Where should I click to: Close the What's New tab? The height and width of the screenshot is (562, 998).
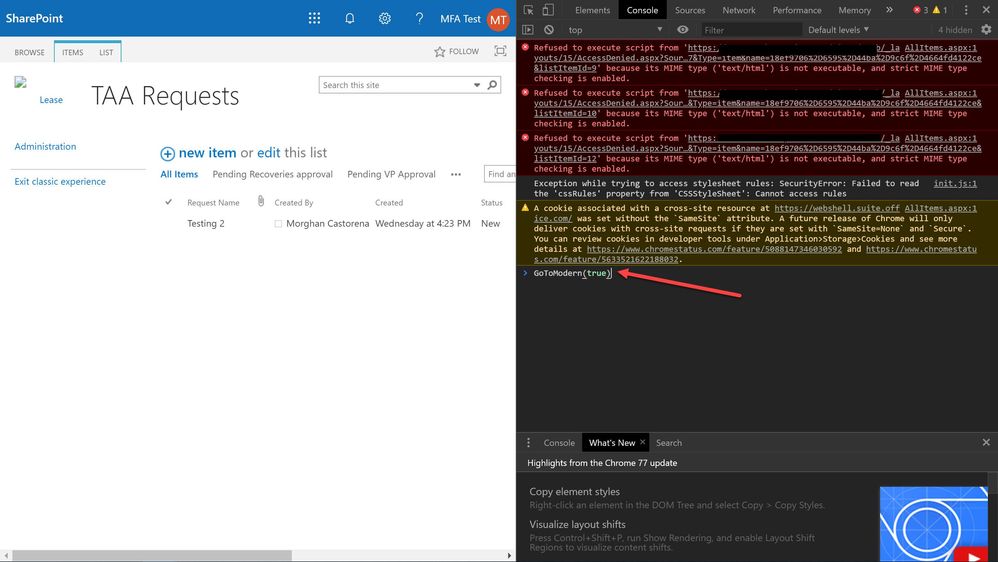[x=642, y=442]
